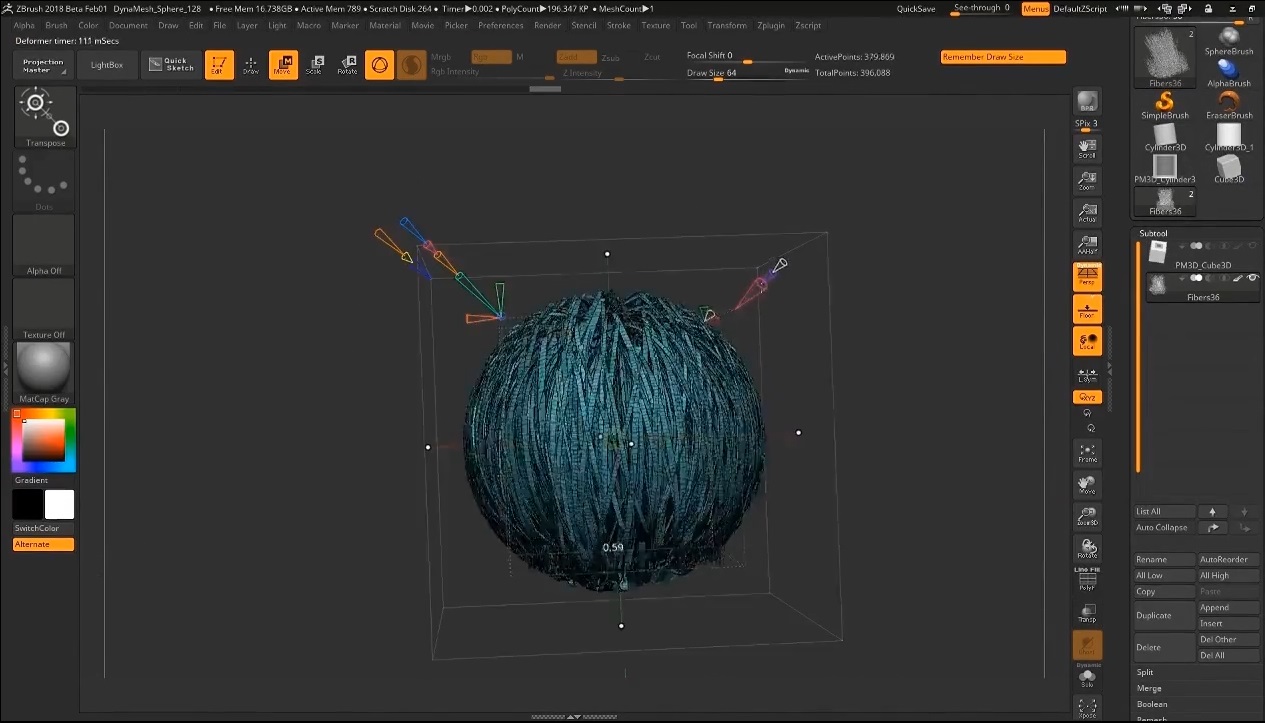This screenshot has height=723, width=1265.
Task: Click Remember Draw Size button
Action: pyautogui.click(x=1003, y=57)
